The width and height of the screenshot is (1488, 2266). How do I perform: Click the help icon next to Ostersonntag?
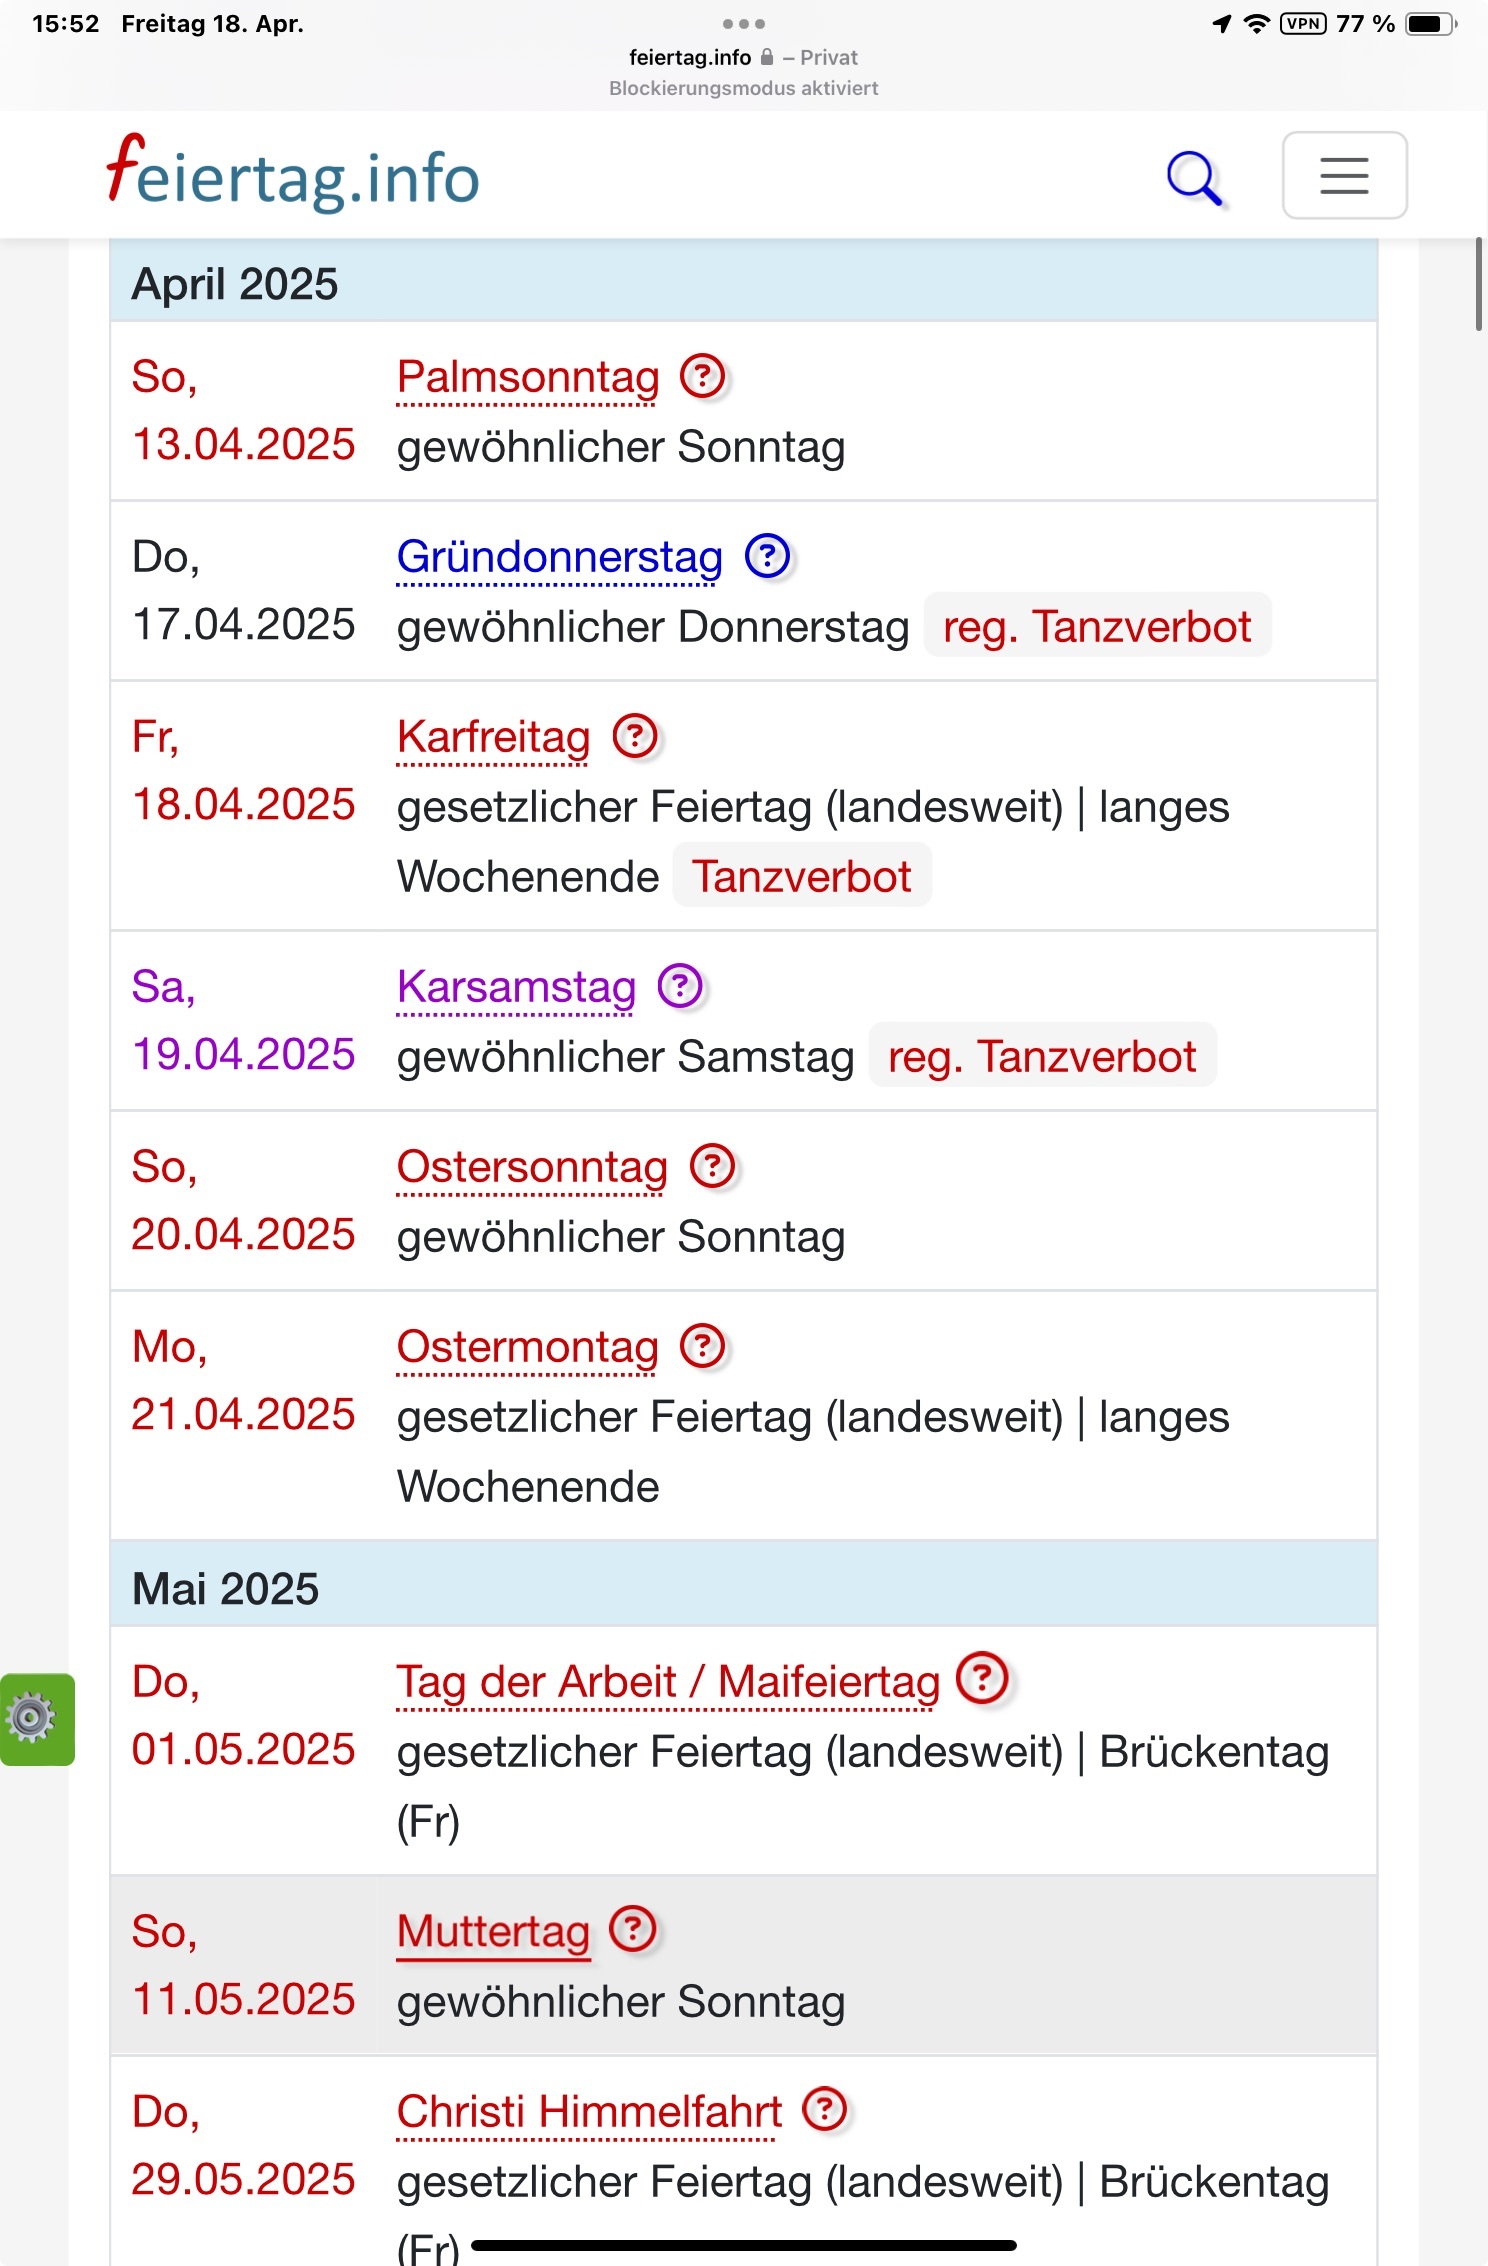point(713,1166)
